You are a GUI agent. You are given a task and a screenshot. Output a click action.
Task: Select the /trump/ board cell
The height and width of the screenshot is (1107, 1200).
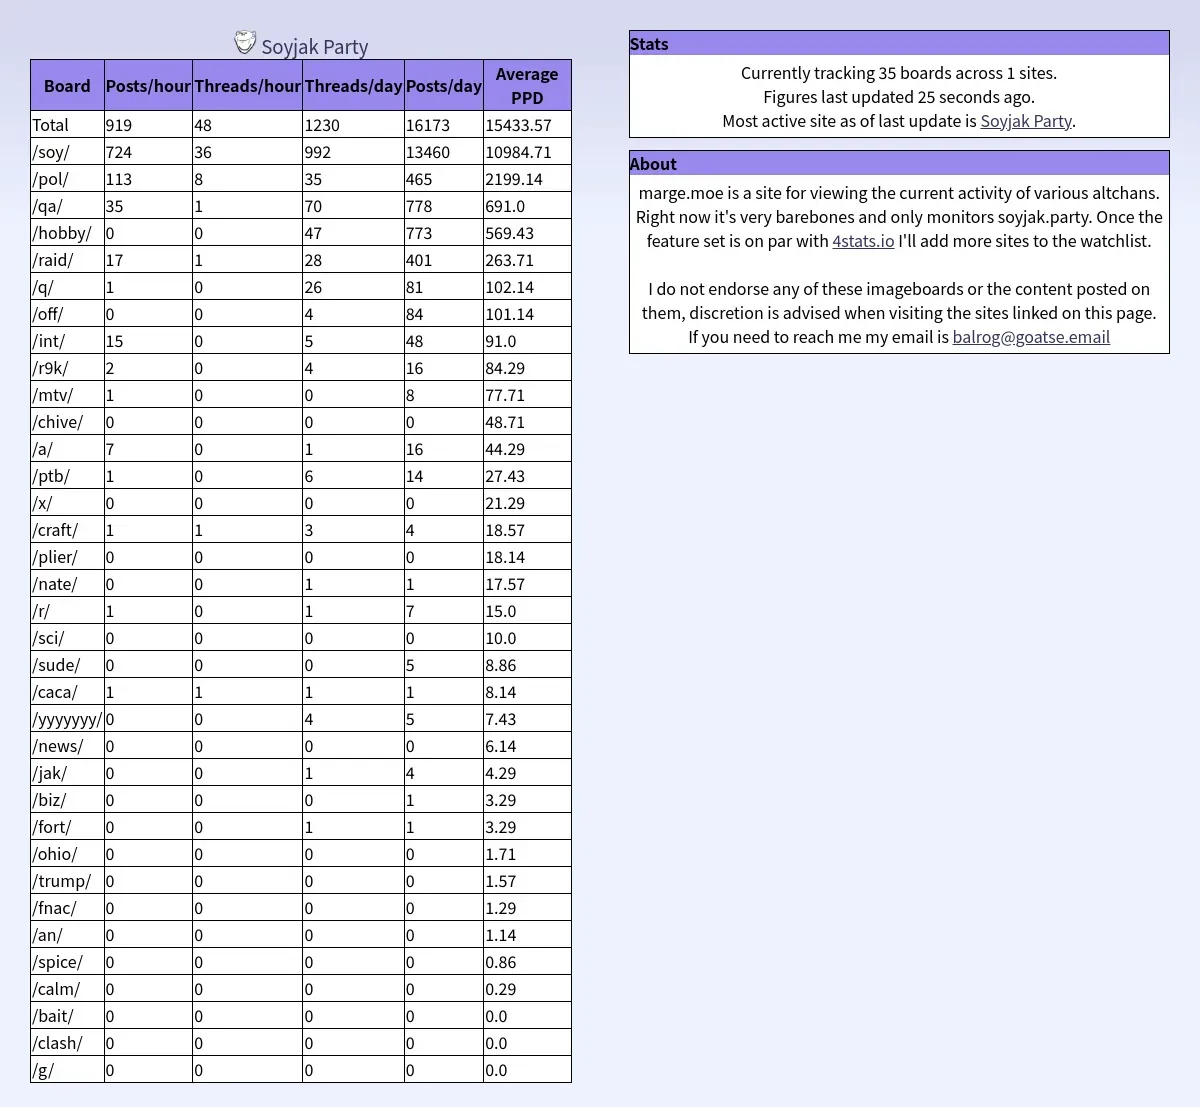click(67, 881)
